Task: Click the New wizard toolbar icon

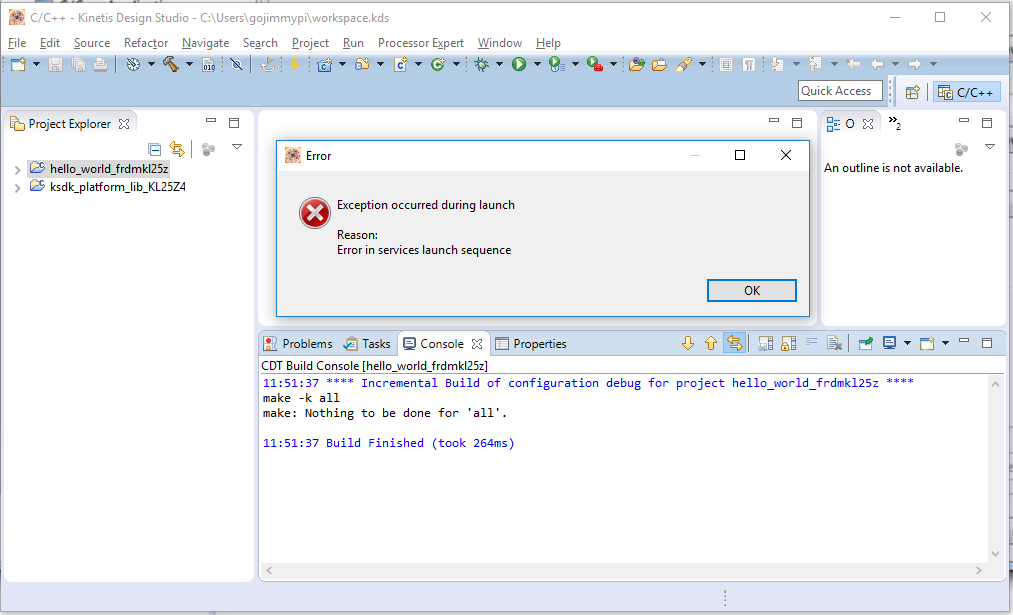Action: [x=18, y=64]
